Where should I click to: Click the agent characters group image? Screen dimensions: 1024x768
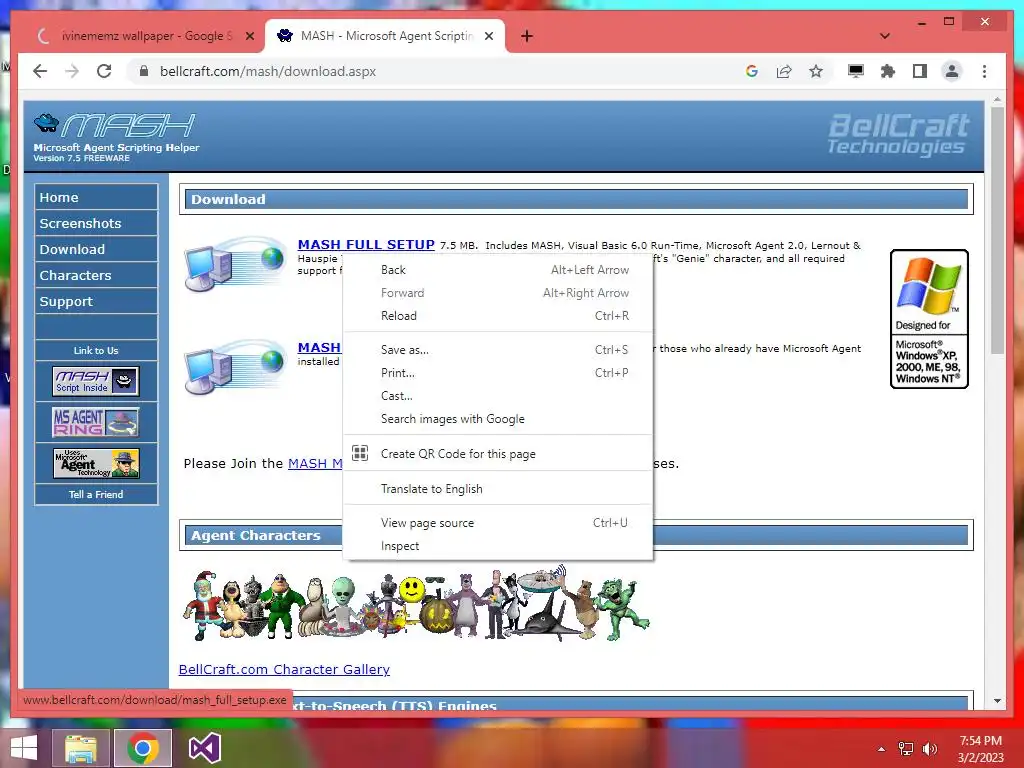click(x=415, y=604)
